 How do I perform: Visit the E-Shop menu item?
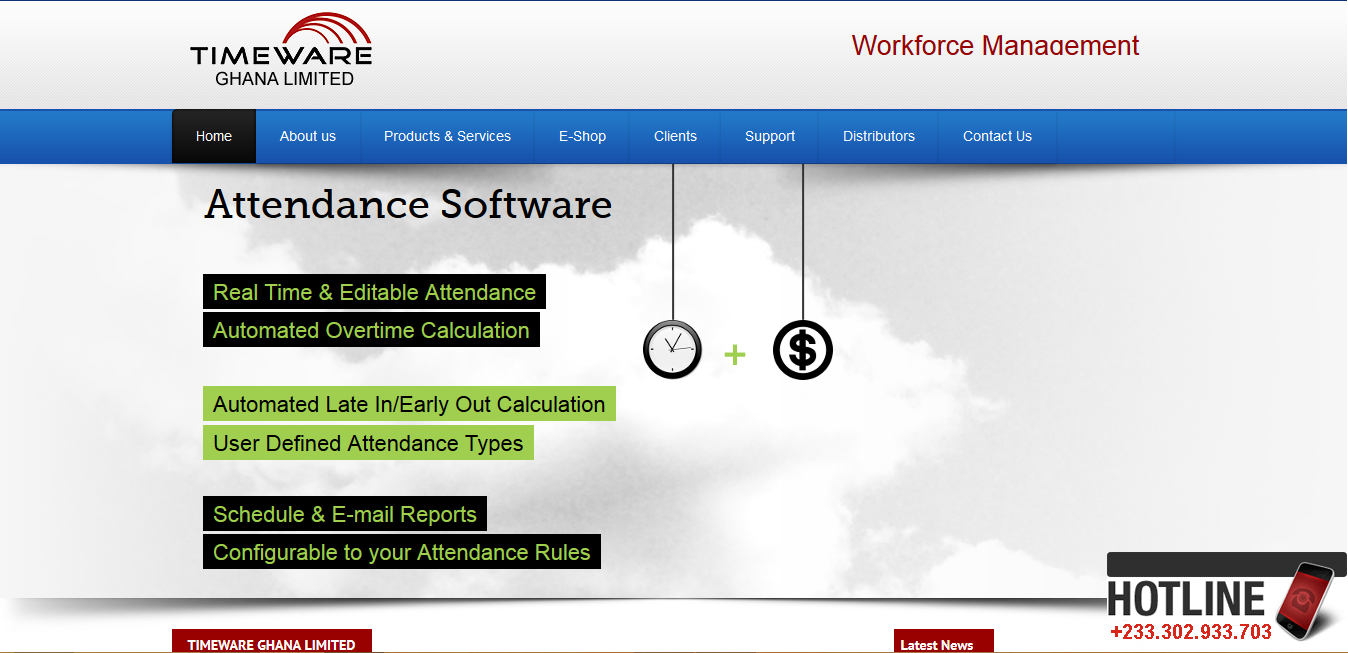coord(582,136)
